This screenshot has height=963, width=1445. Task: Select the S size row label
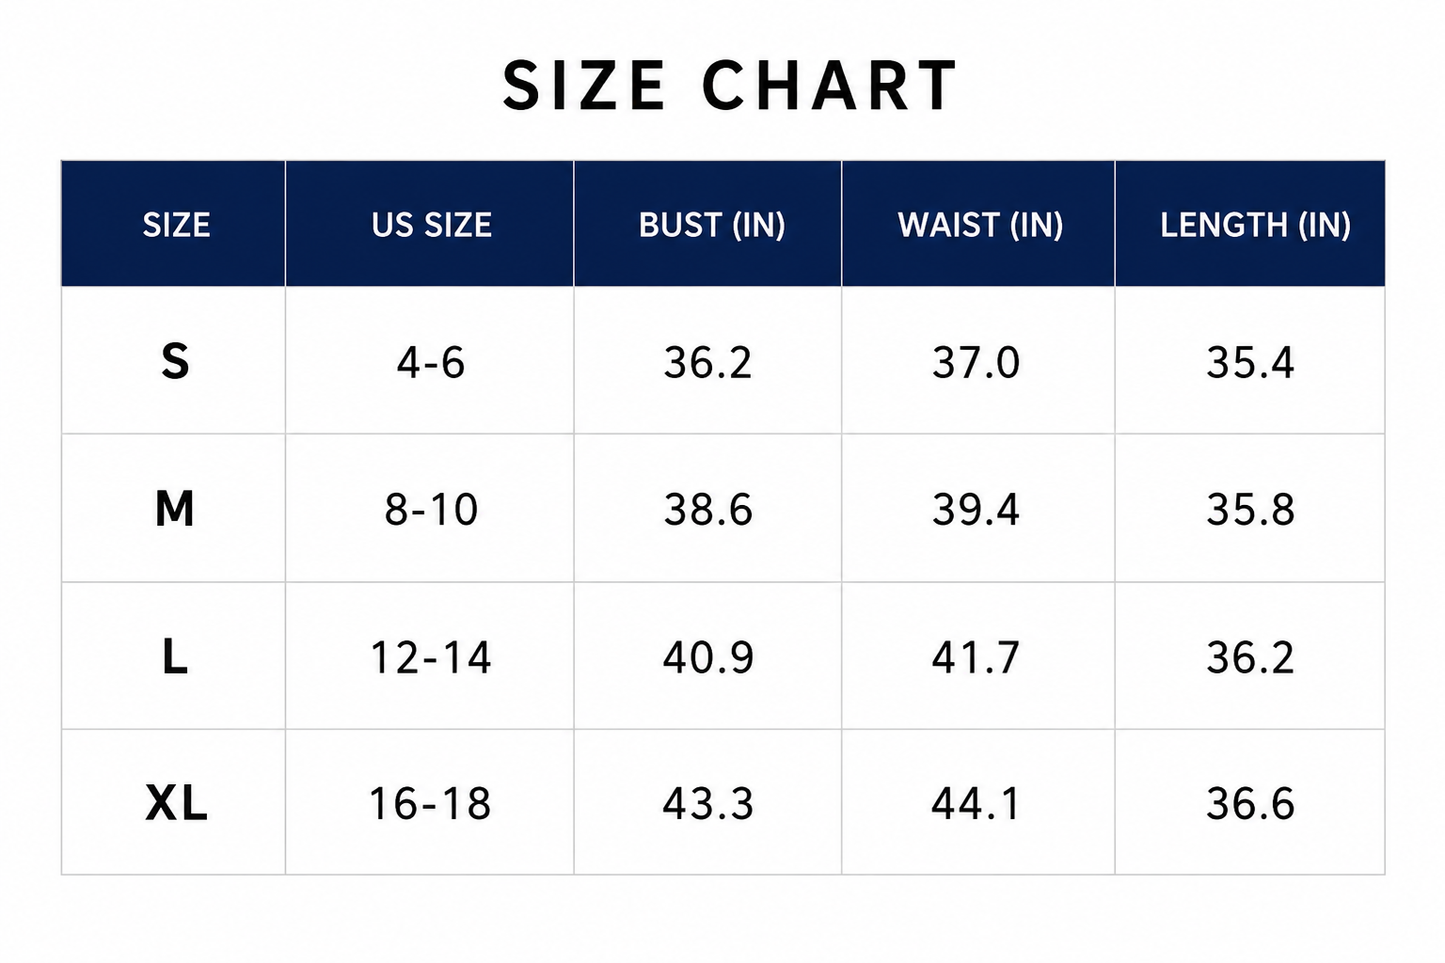175,361
